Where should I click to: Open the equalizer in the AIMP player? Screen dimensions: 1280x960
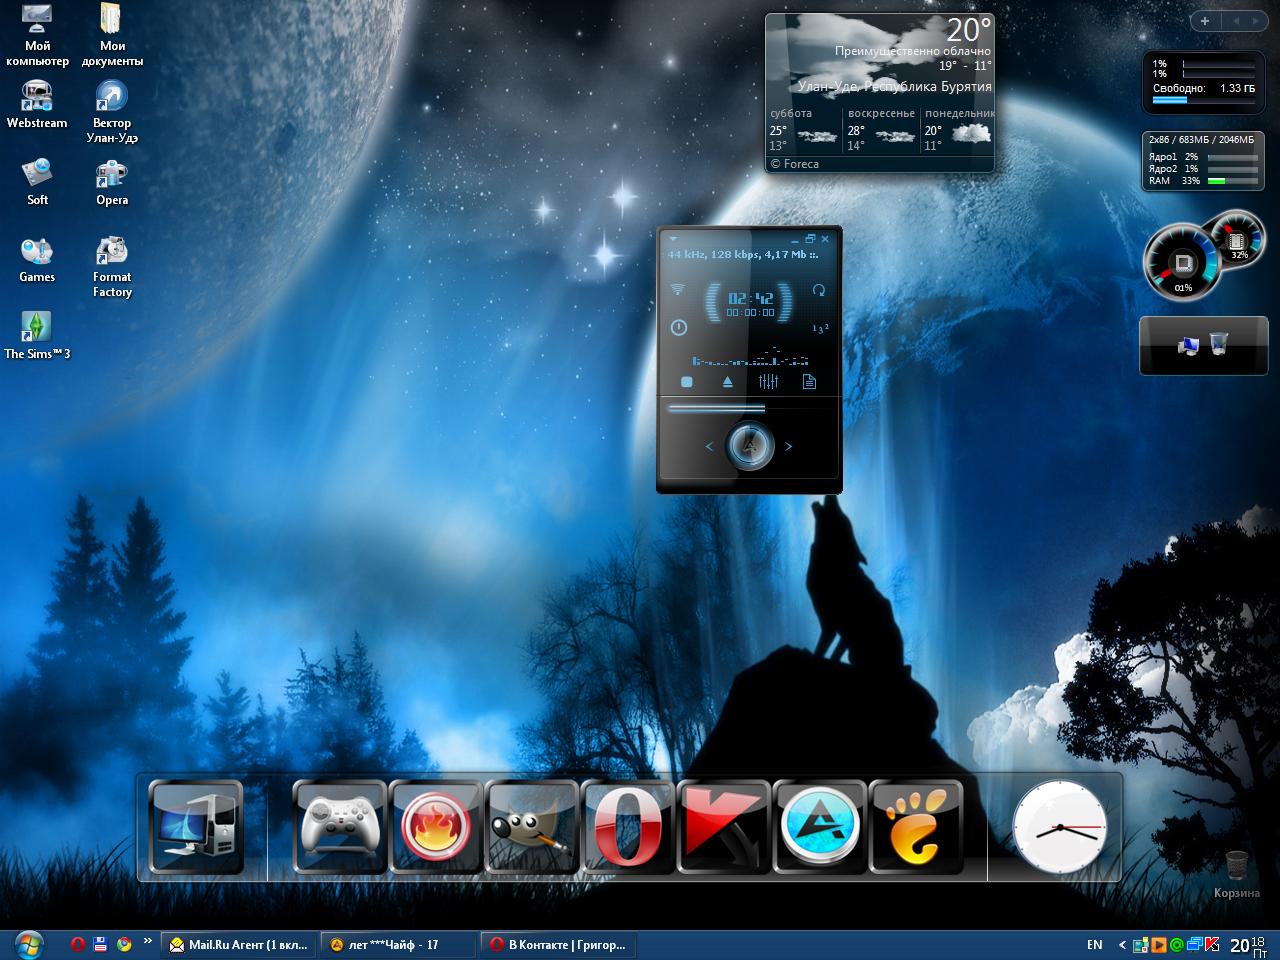(768, 381)
